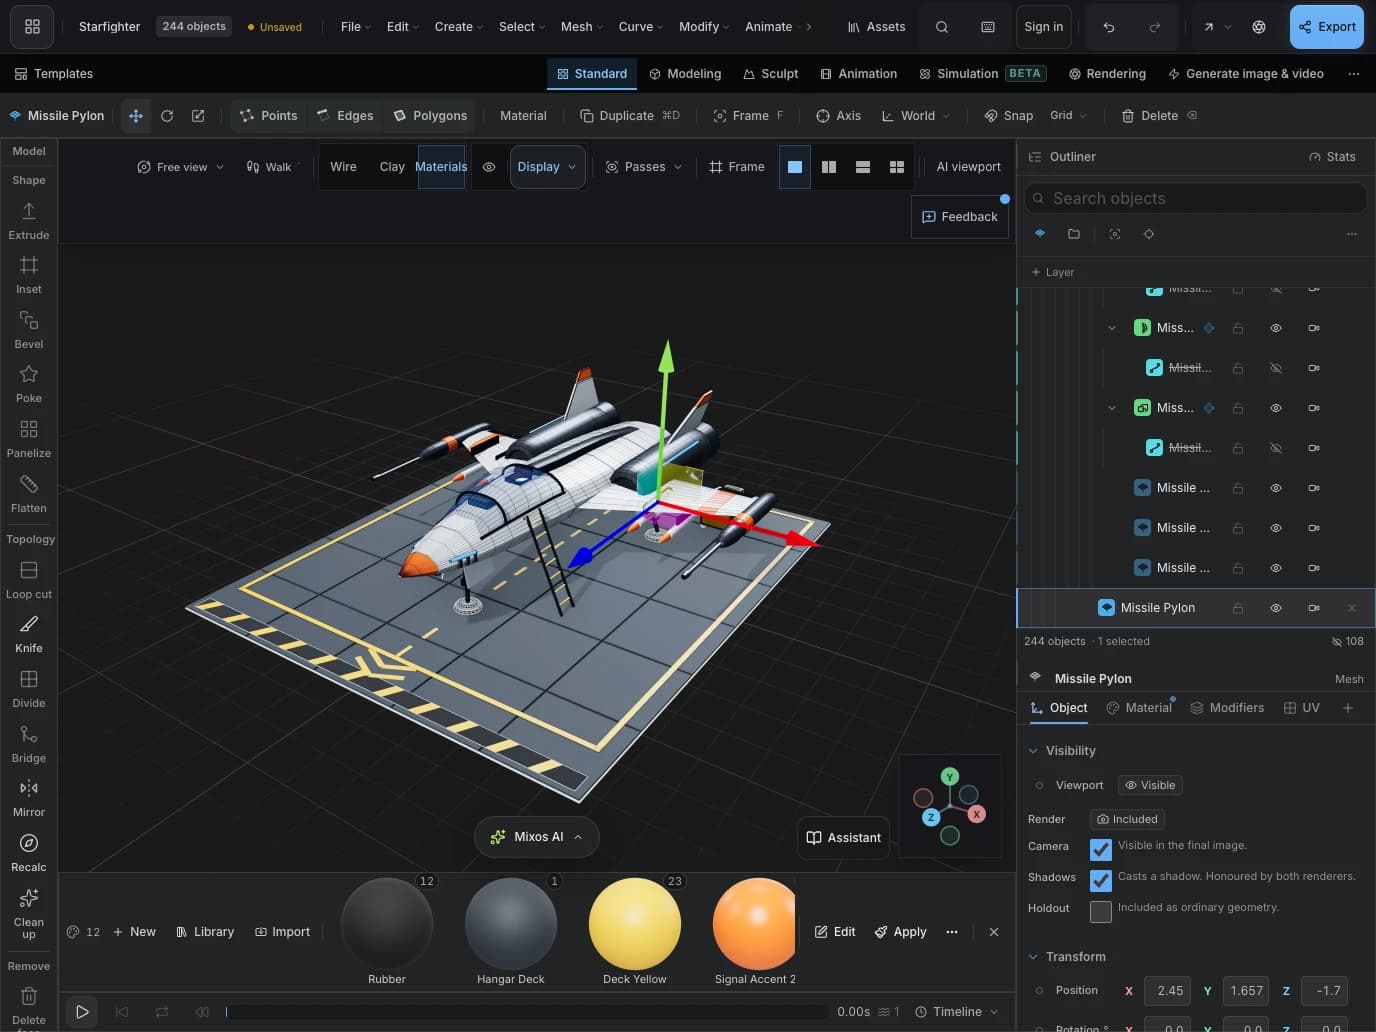Viewport: 1376px width, 1032px height.
Task: Open the Modify menu
Action: click(704, 27)
